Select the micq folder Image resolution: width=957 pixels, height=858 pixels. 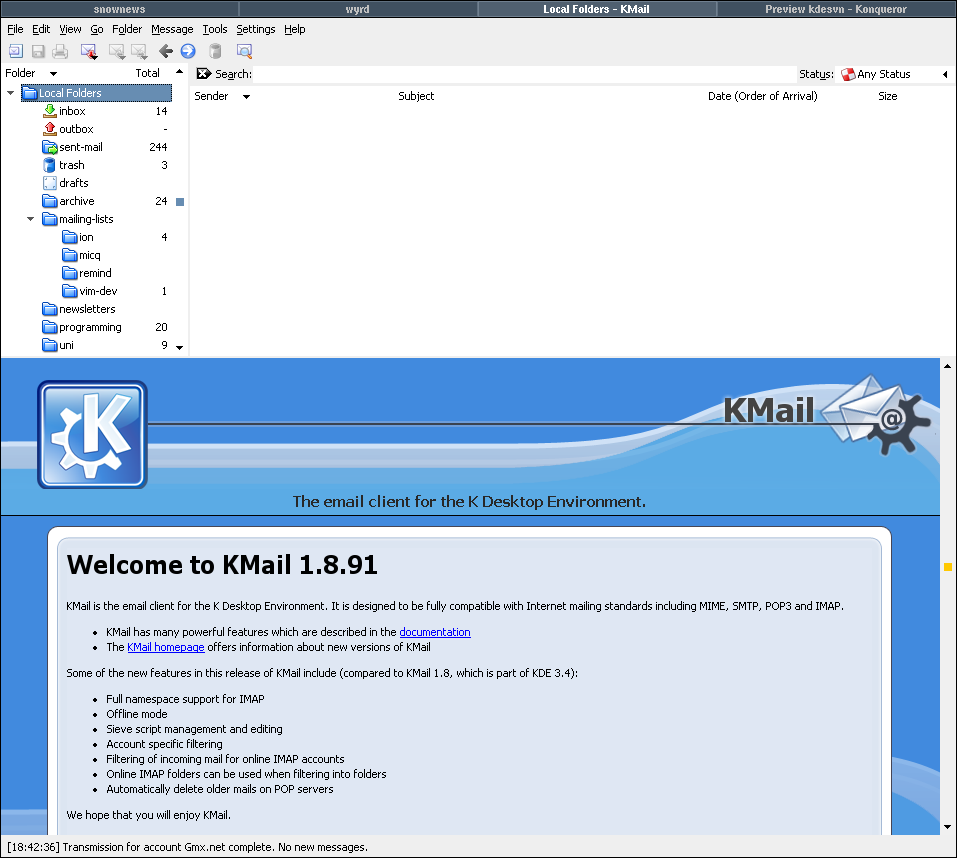coord(89,255)
